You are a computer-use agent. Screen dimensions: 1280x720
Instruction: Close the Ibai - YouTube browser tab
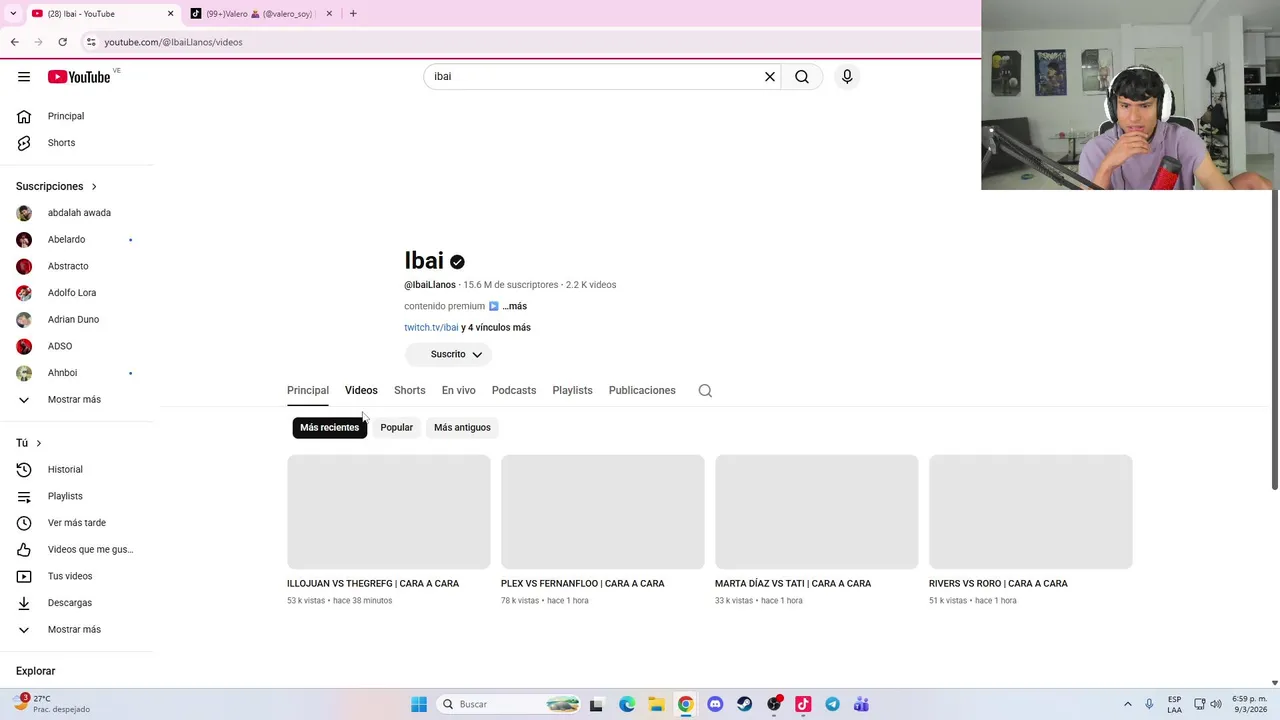(170, 14)
